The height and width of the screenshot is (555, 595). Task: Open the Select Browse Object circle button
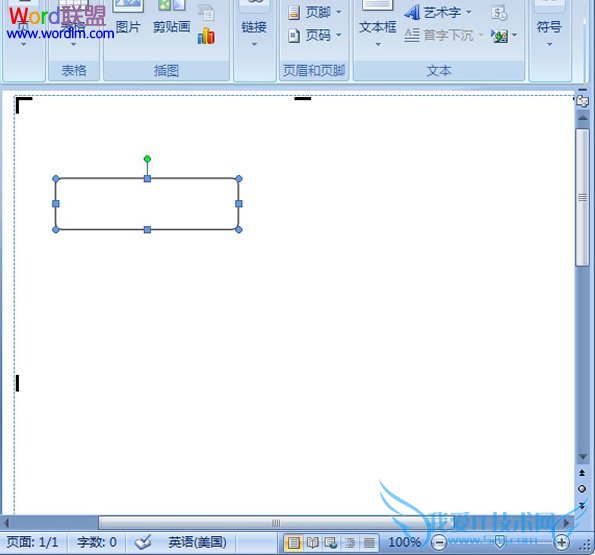pyautogui.click(x=582, y=489)
